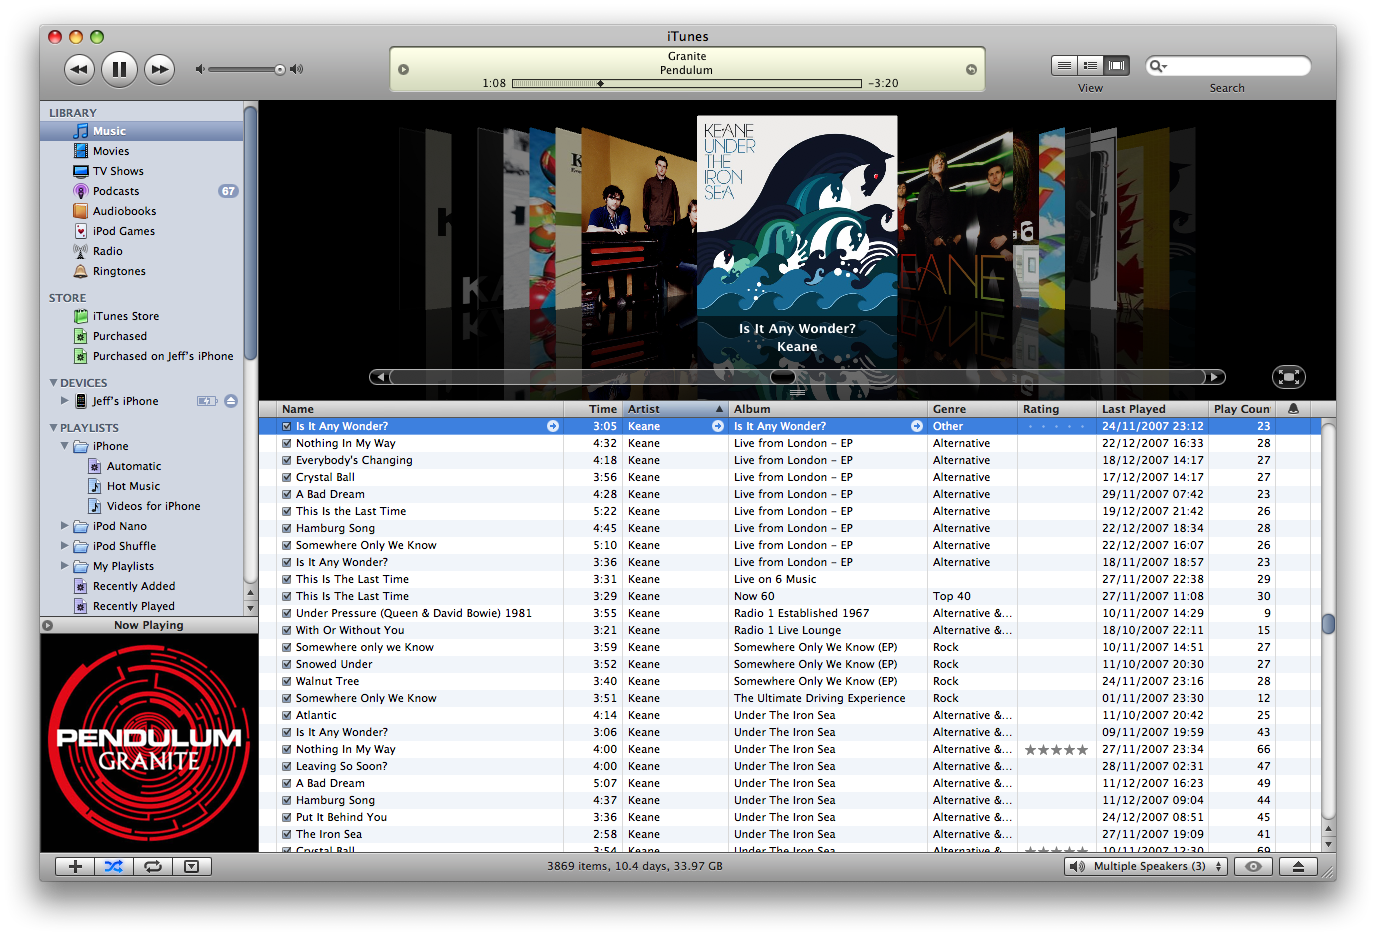
Task: Toggle the Now Playing artwork header arrow
Action: tap(47, 625)
